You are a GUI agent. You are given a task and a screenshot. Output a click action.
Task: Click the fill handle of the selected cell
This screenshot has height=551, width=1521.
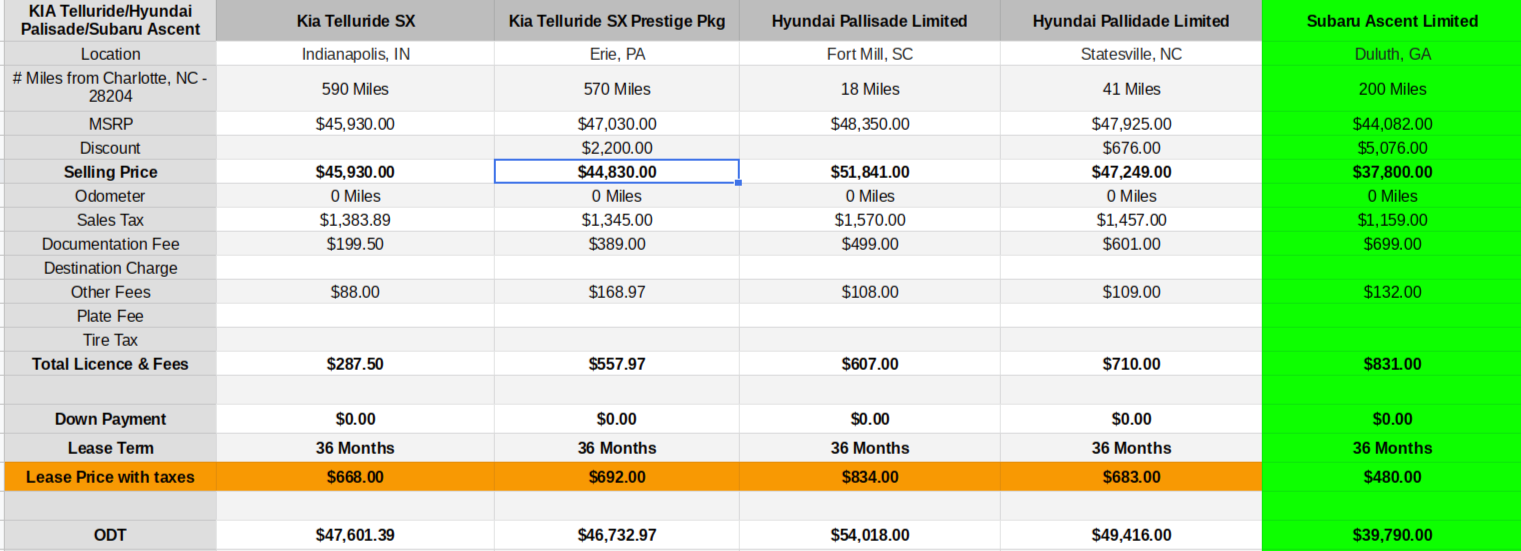738,183
